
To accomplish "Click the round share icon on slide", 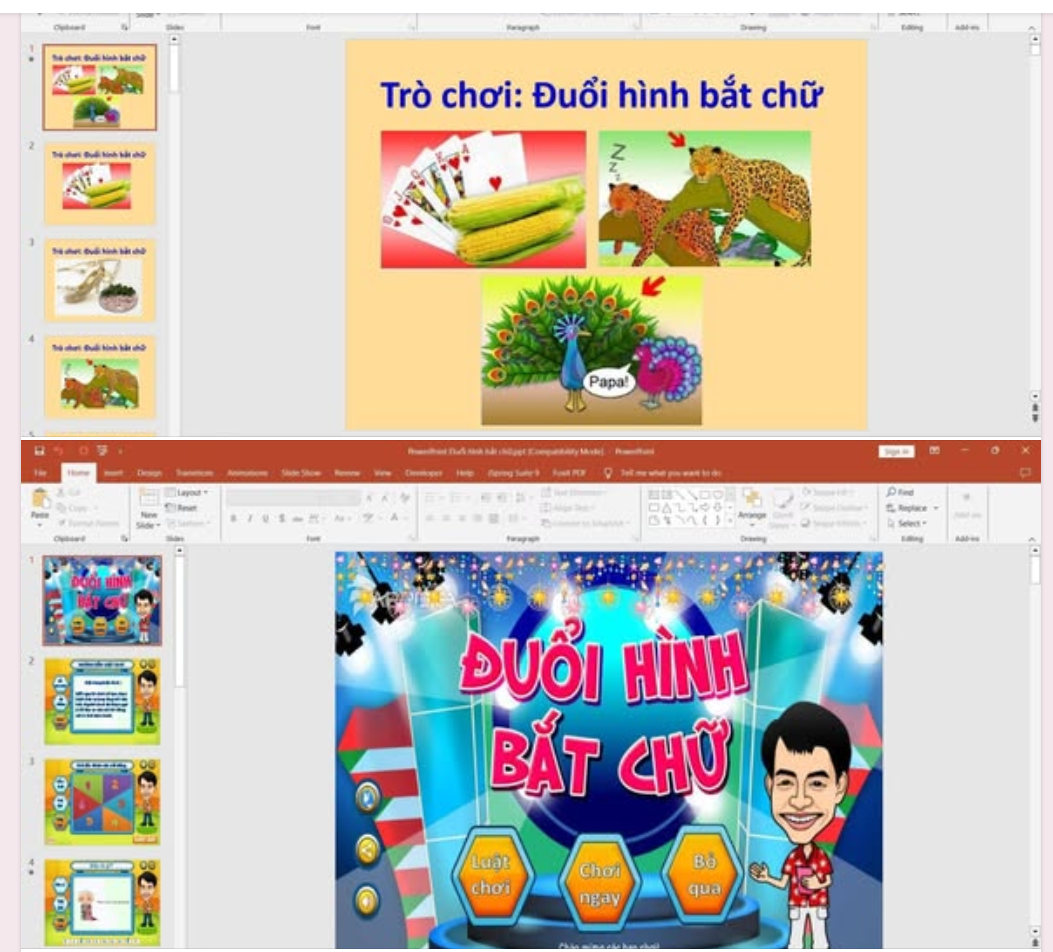I will [x=368, y=849].
